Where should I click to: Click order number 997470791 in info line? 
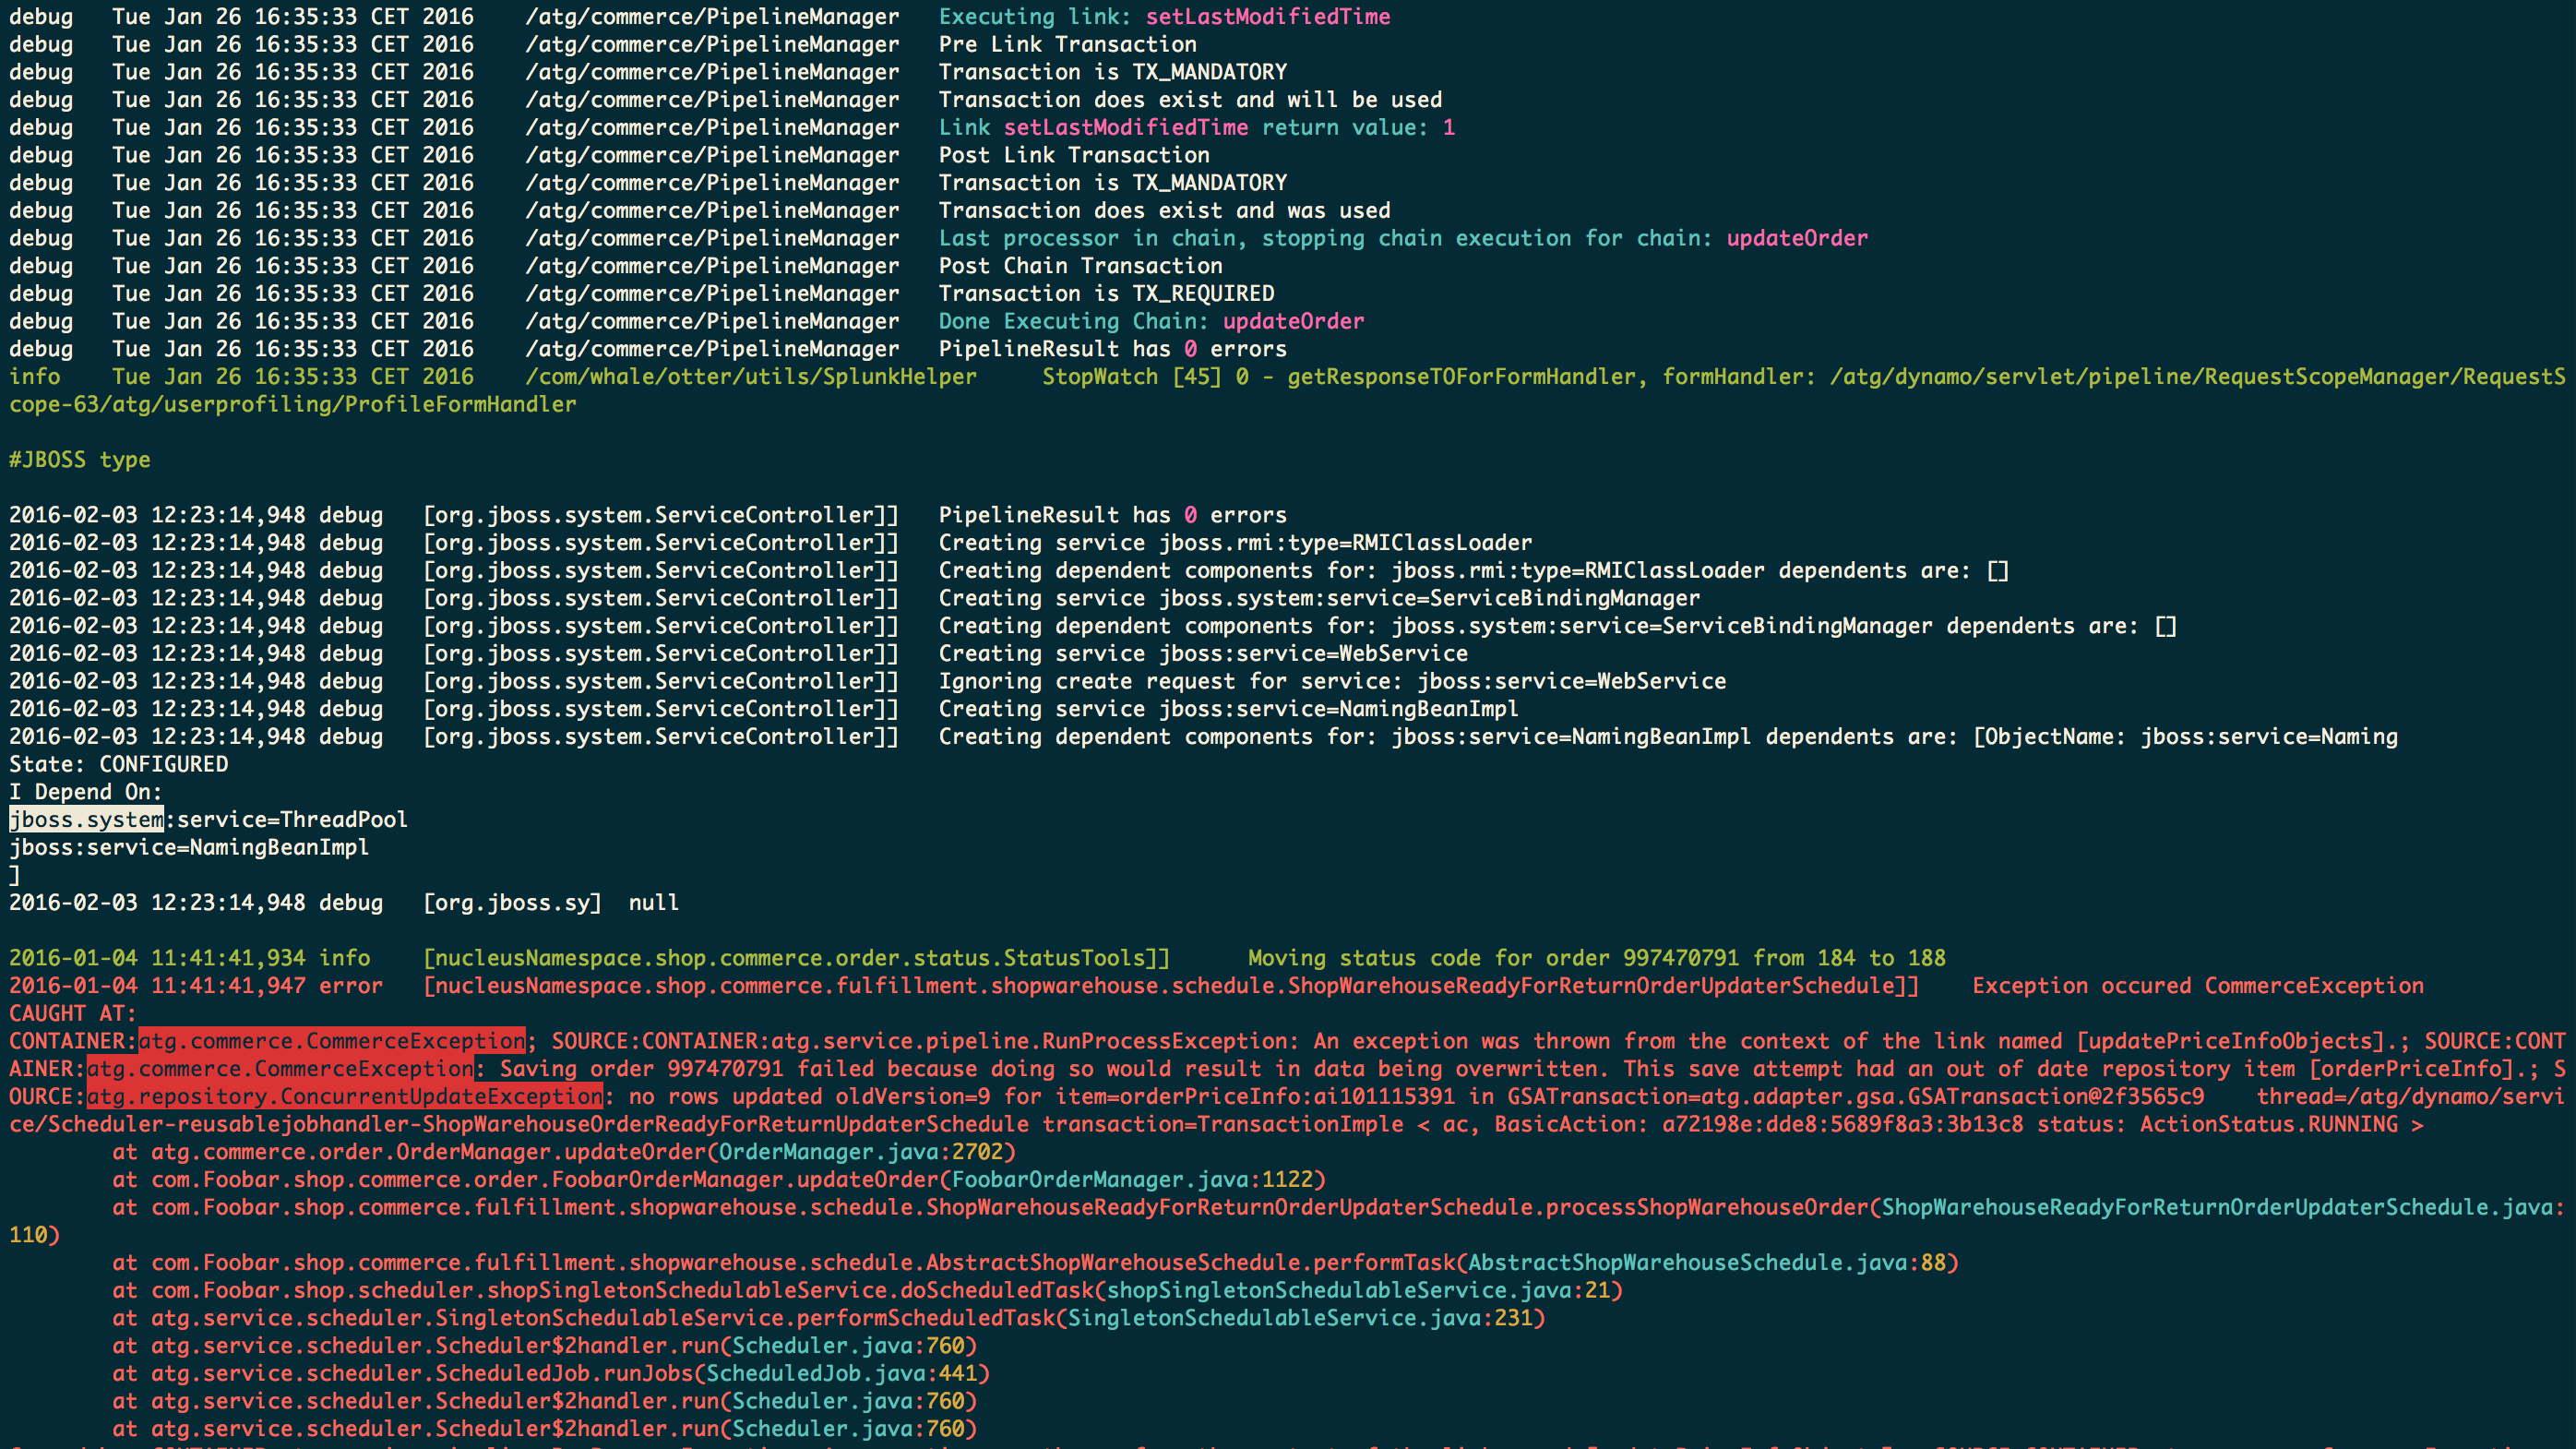pos(1680,958)
